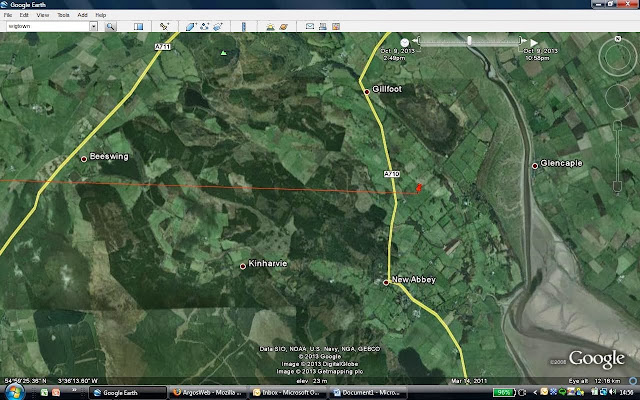Show the ruler tool
640x400 pixels.
click(x=244, y=27)
